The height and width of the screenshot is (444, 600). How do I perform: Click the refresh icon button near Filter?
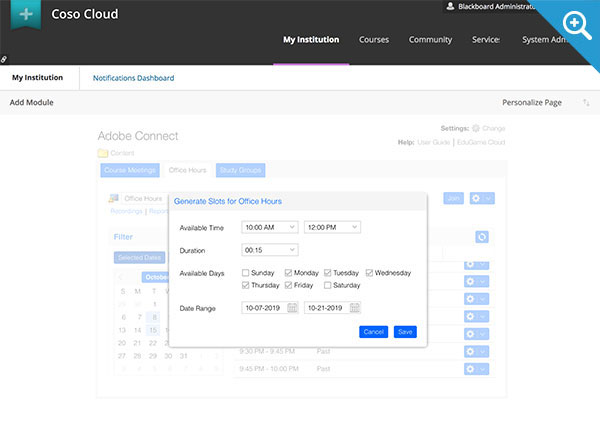click(x=482, y=237)
